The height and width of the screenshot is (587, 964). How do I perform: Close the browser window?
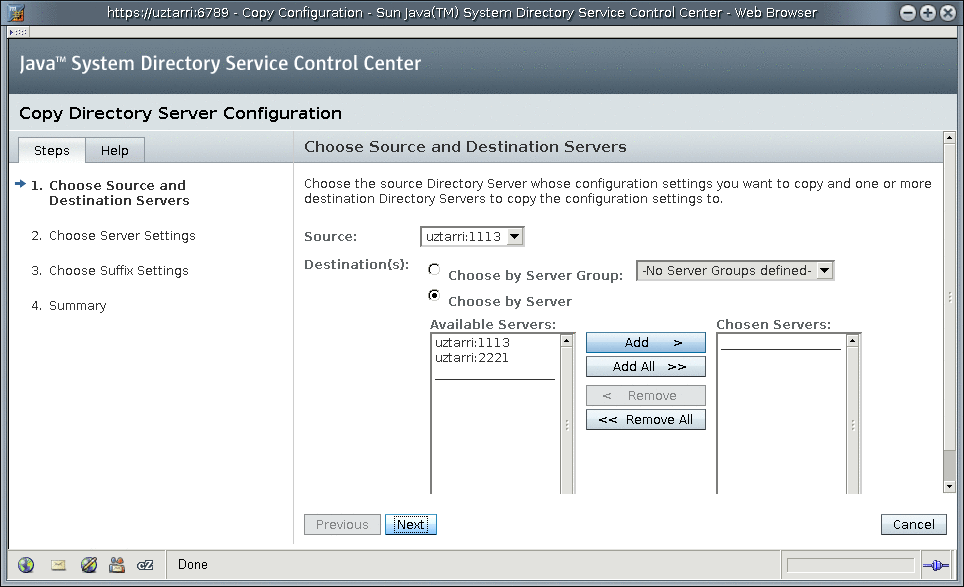click(948, 12)
